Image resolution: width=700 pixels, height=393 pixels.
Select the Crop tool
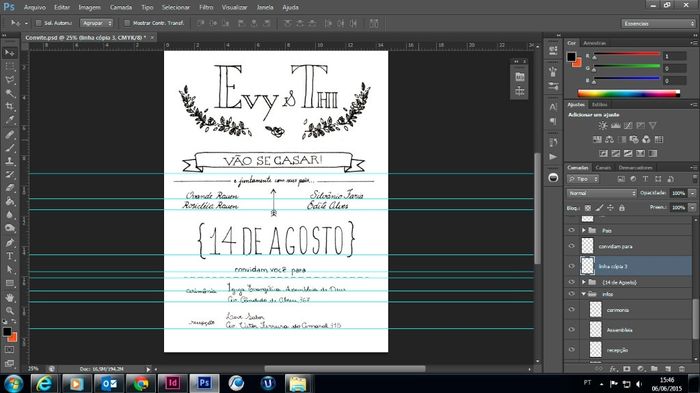[9, 106]
